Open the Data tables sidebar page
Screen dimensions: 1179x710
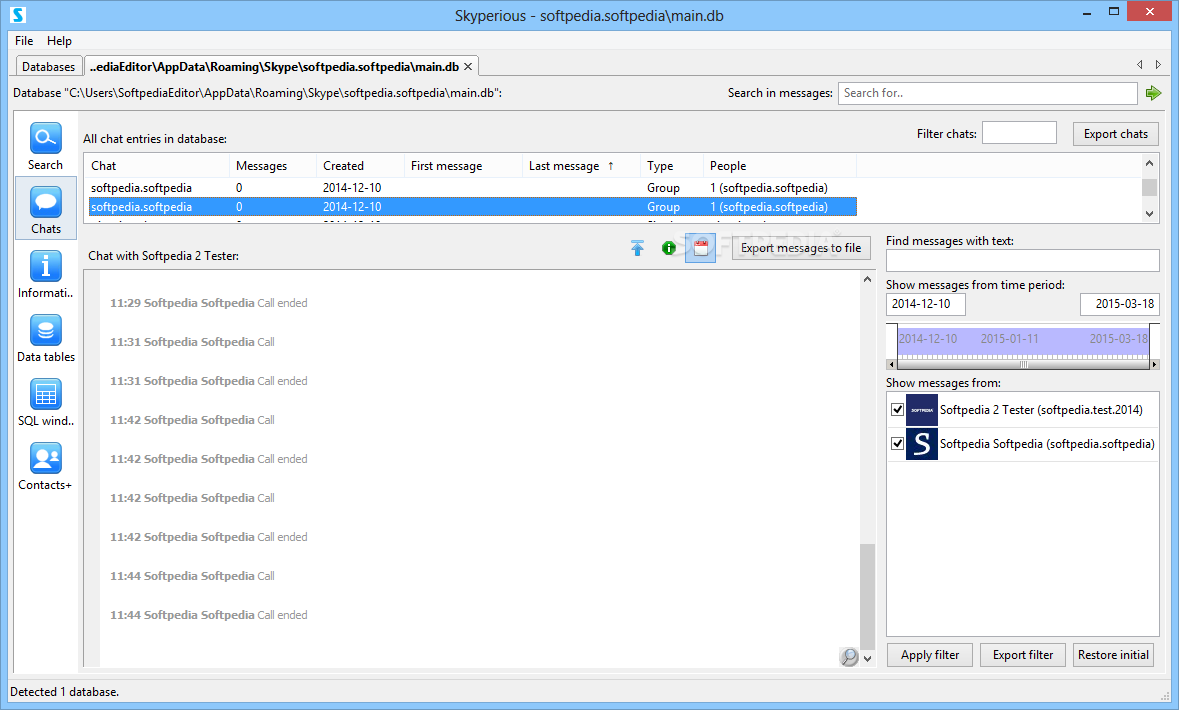(x=45, y=338)
